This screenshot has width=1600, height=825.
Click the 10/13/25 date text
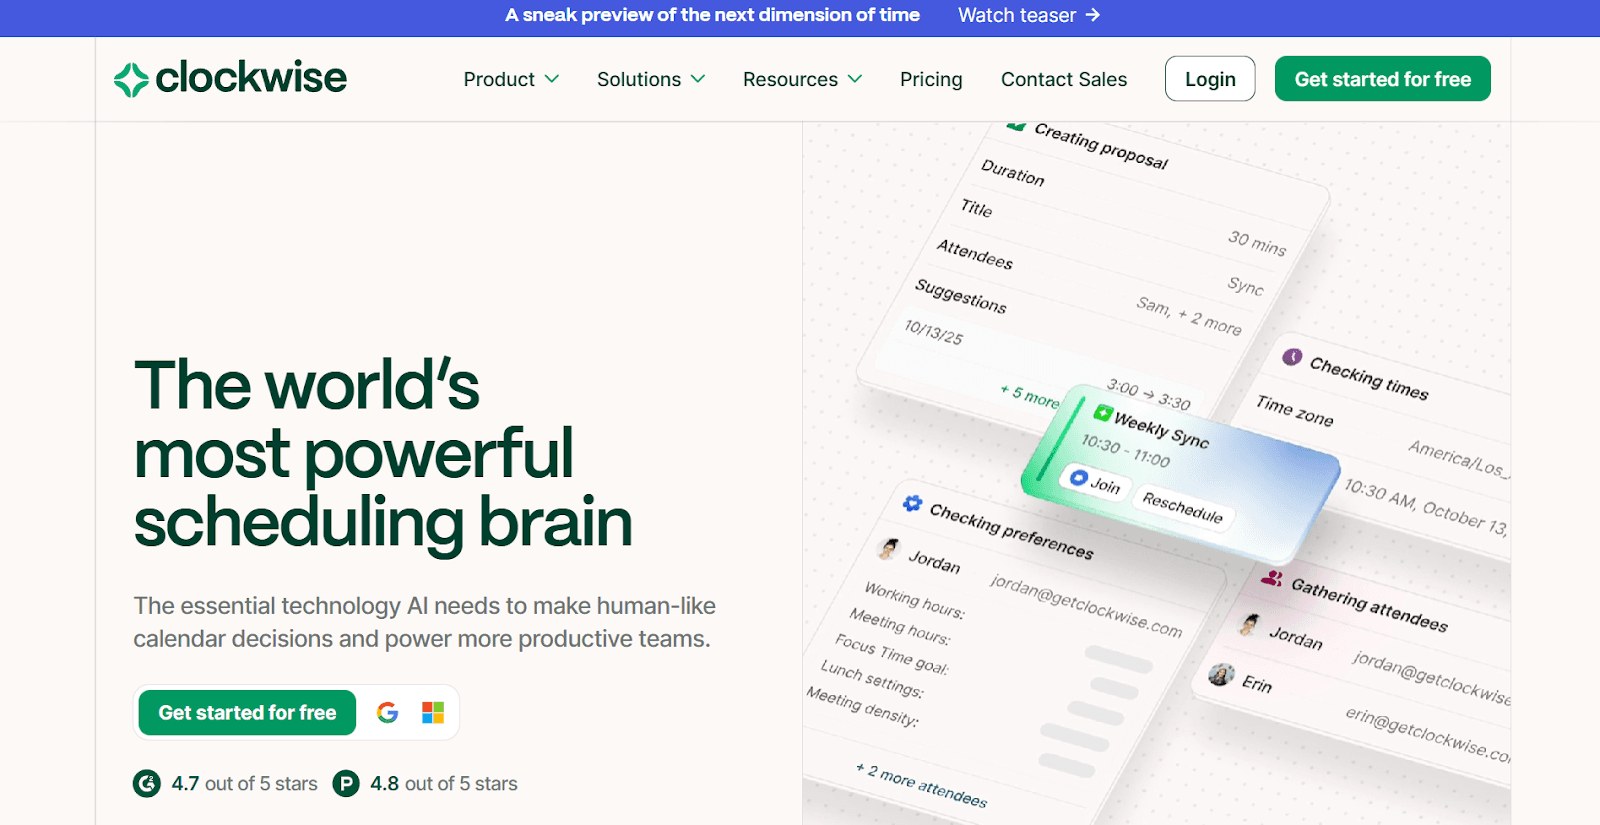coord(933,331)
